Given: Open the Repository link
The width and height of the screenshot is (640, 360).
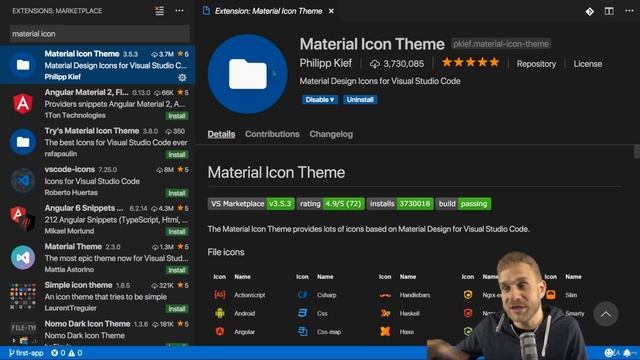Looking at the screenshot, I should pos(536,64).
